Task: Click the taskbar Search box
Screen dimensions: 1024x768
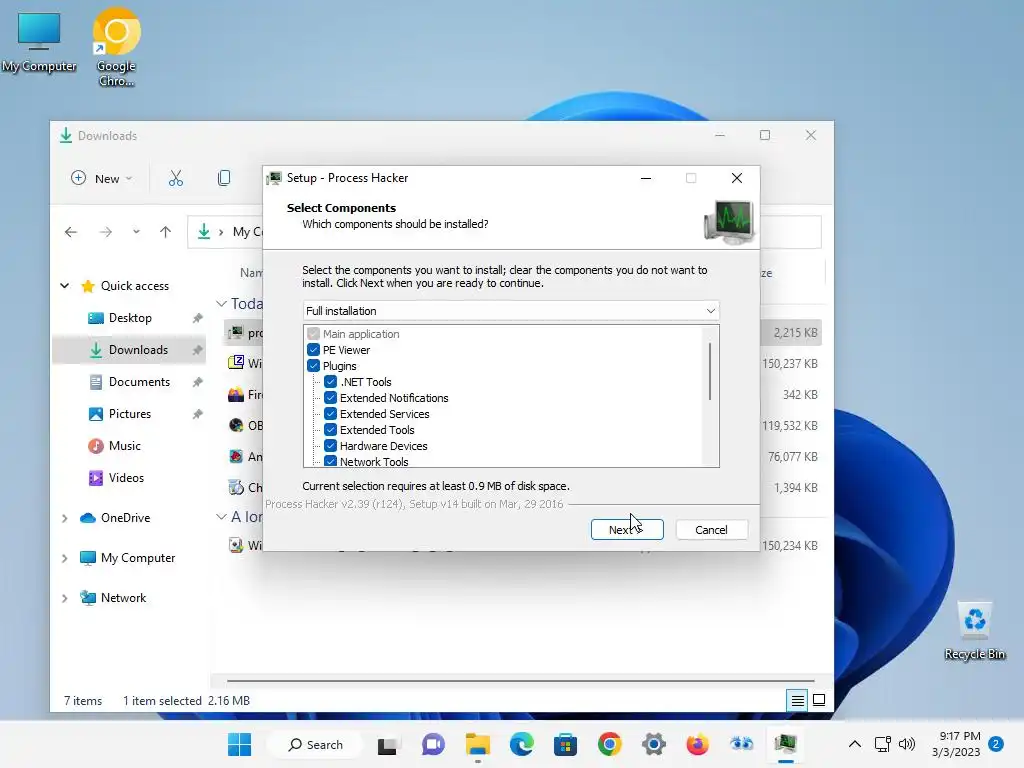Action: coord(316,744)
